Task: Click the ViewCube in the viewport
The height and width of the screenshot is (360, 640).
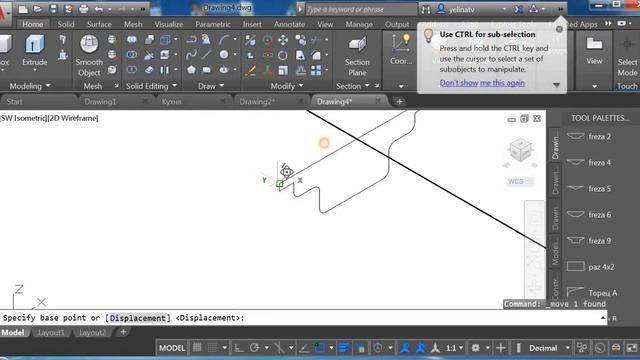Action: point(520,149)
